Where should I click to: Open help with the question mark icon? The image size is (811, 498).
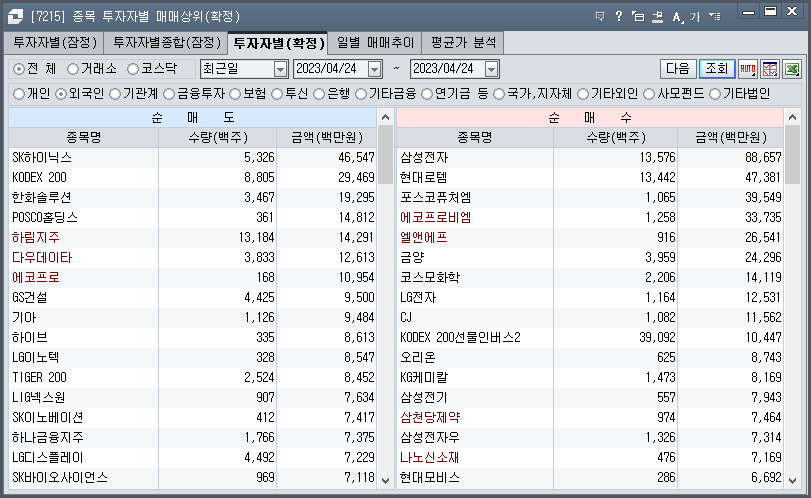pos(619,17)
